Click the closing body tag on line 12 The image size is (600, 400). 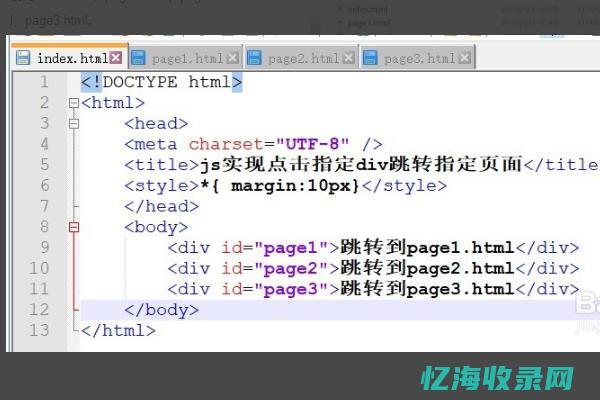(161, 310)
